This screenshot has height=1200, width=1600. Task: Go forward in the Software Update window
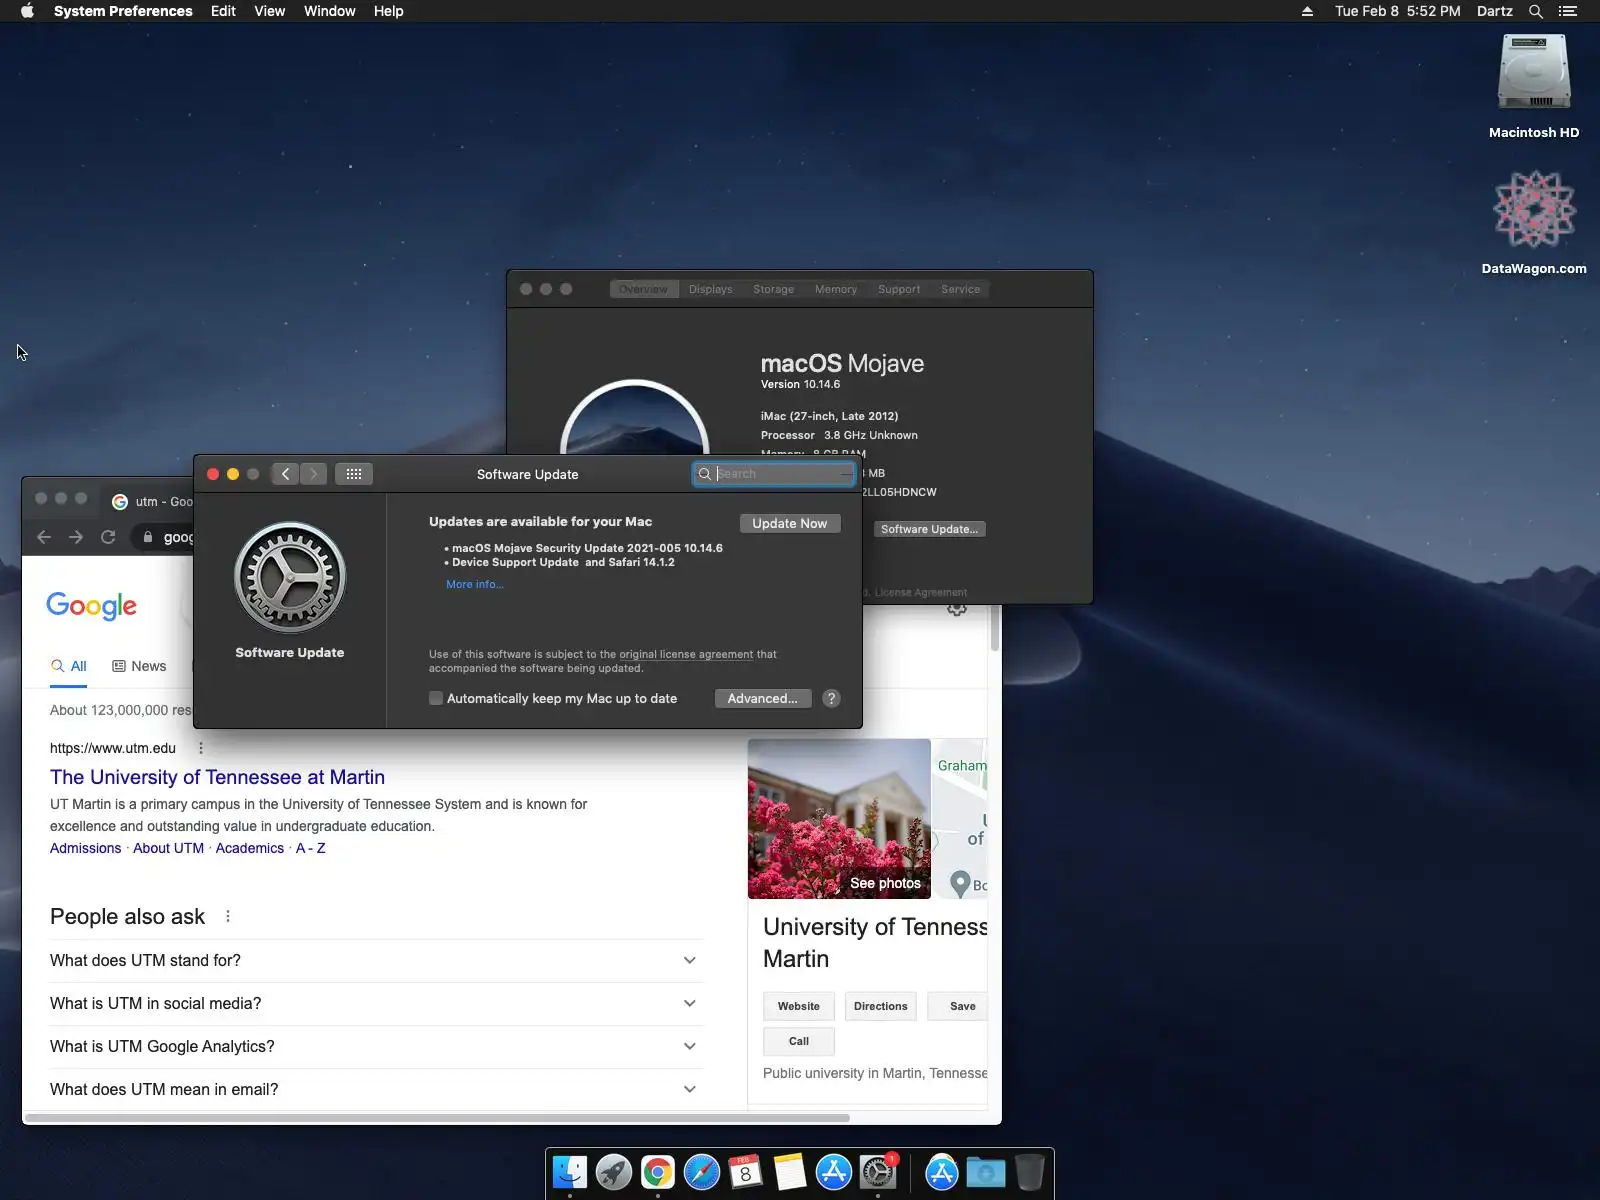click(x=314, y=474)
